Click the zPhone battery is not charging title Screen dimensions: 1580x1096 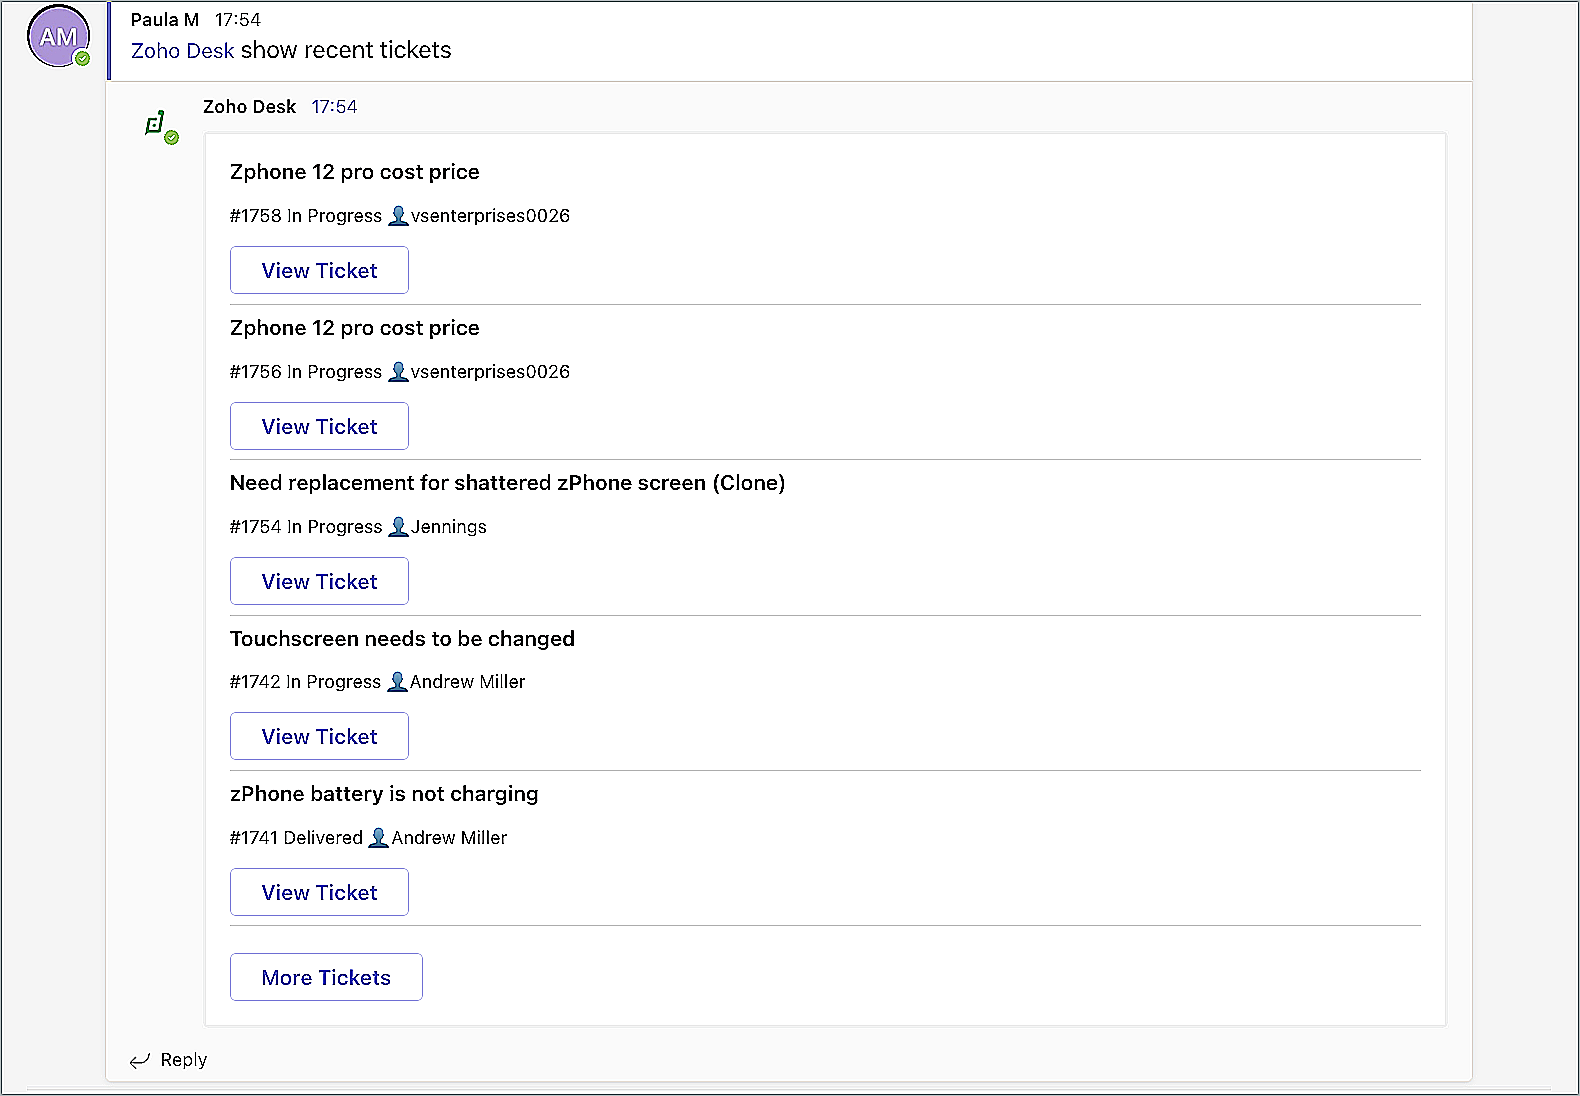point(384,794)
